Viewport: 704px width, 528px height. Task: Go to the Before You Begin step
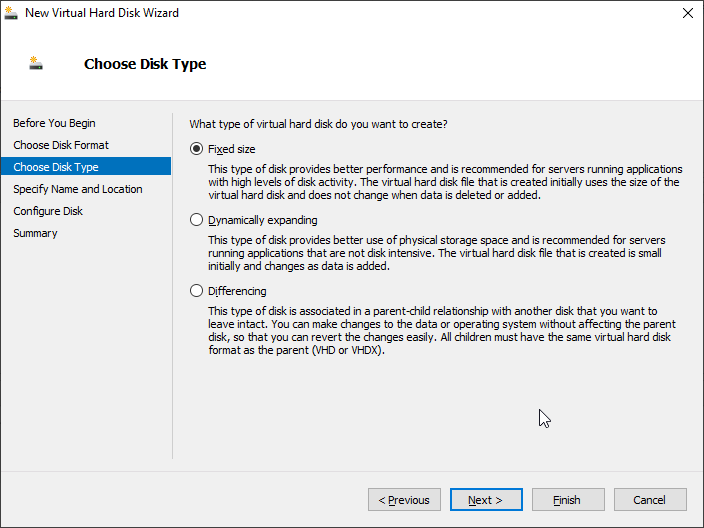click(54, 123)
